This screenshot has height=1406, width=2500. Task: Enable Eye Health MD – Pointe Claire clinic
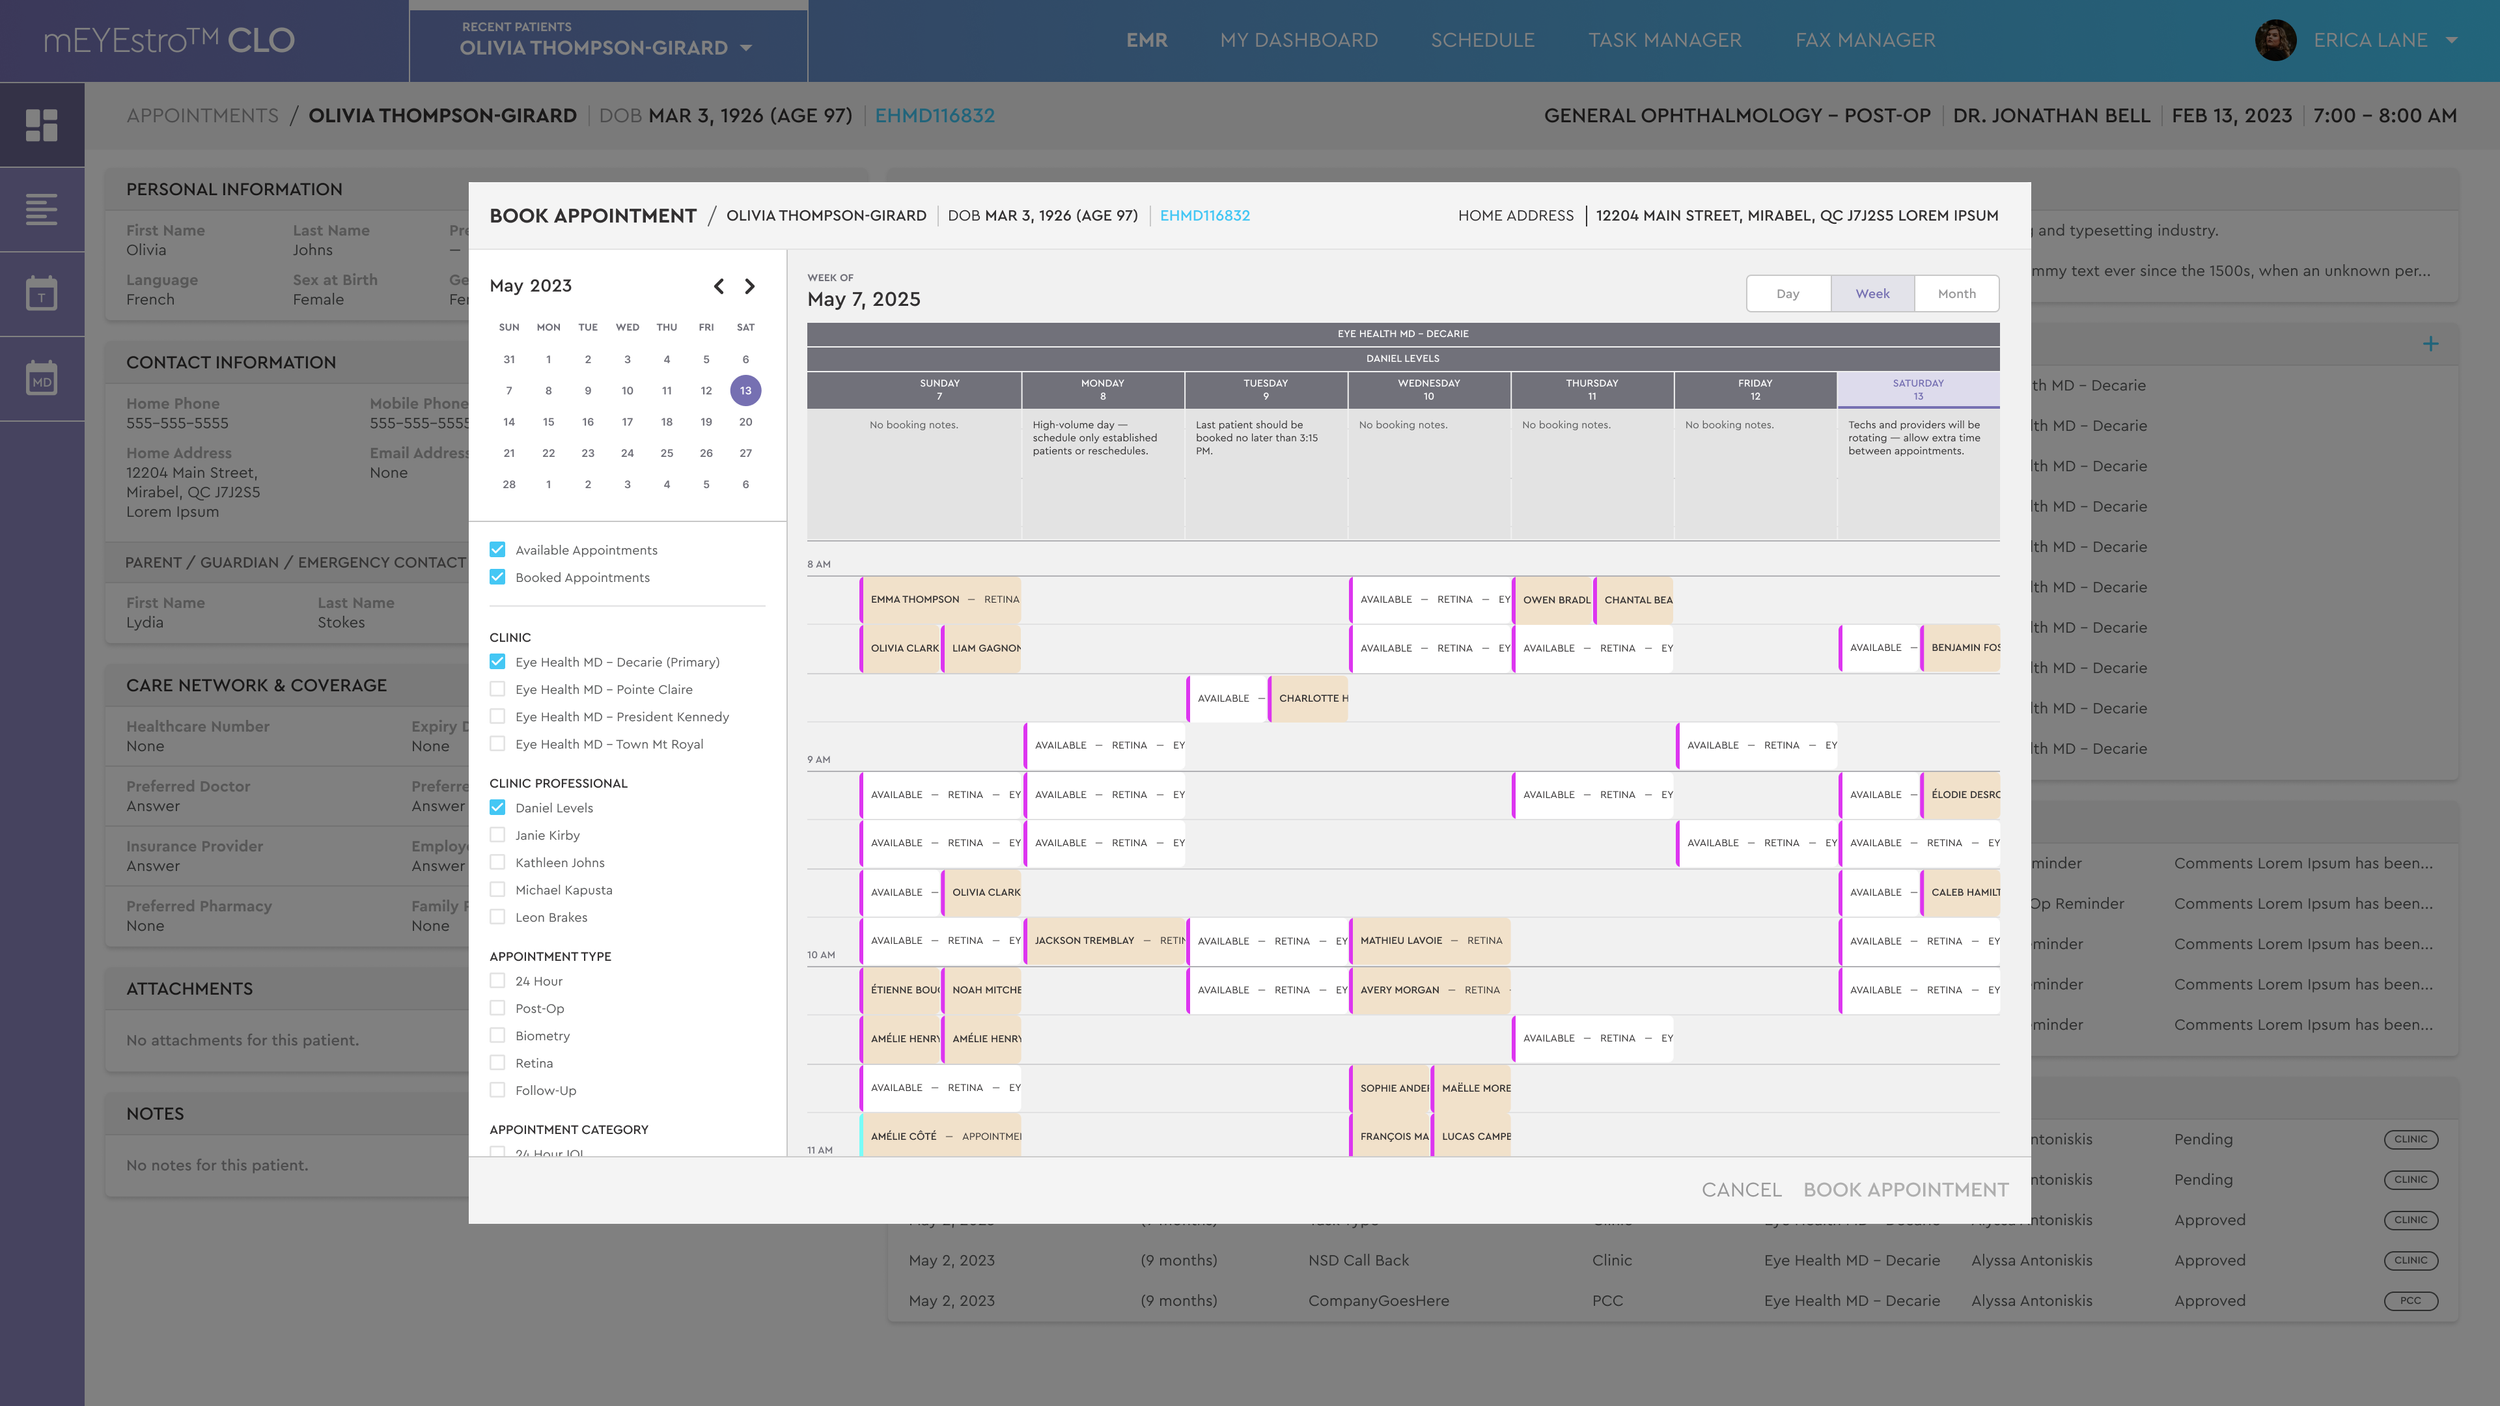(x=497, y=689)
